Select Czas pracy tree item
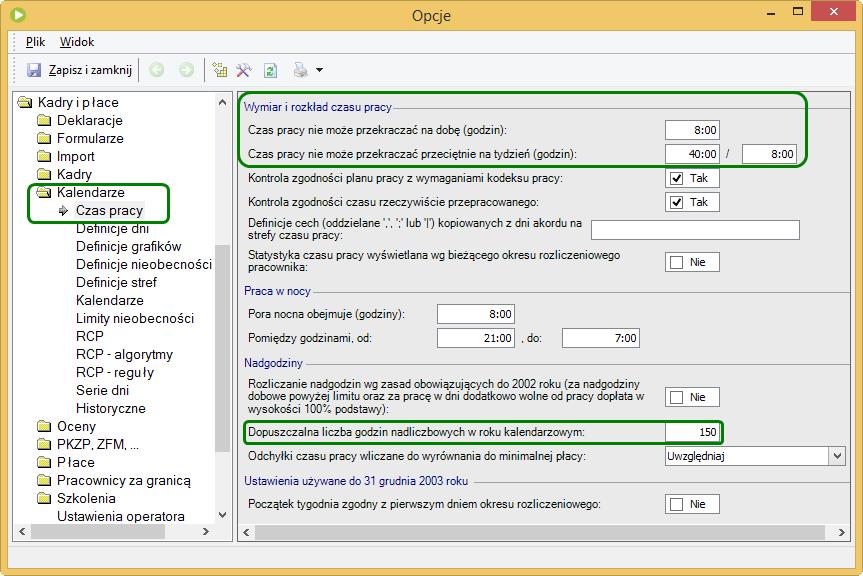Viewport: 863px width, 576px height. pos(110,211)
